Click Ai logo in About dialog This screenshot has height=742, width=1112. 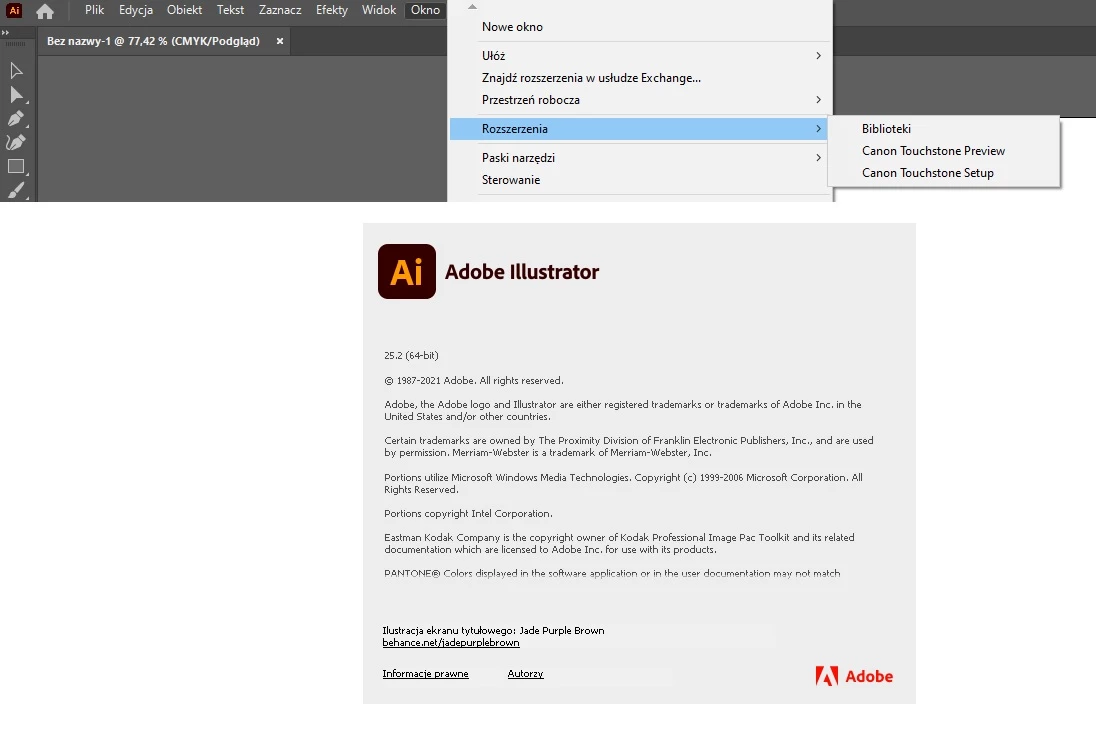point(407,272)
